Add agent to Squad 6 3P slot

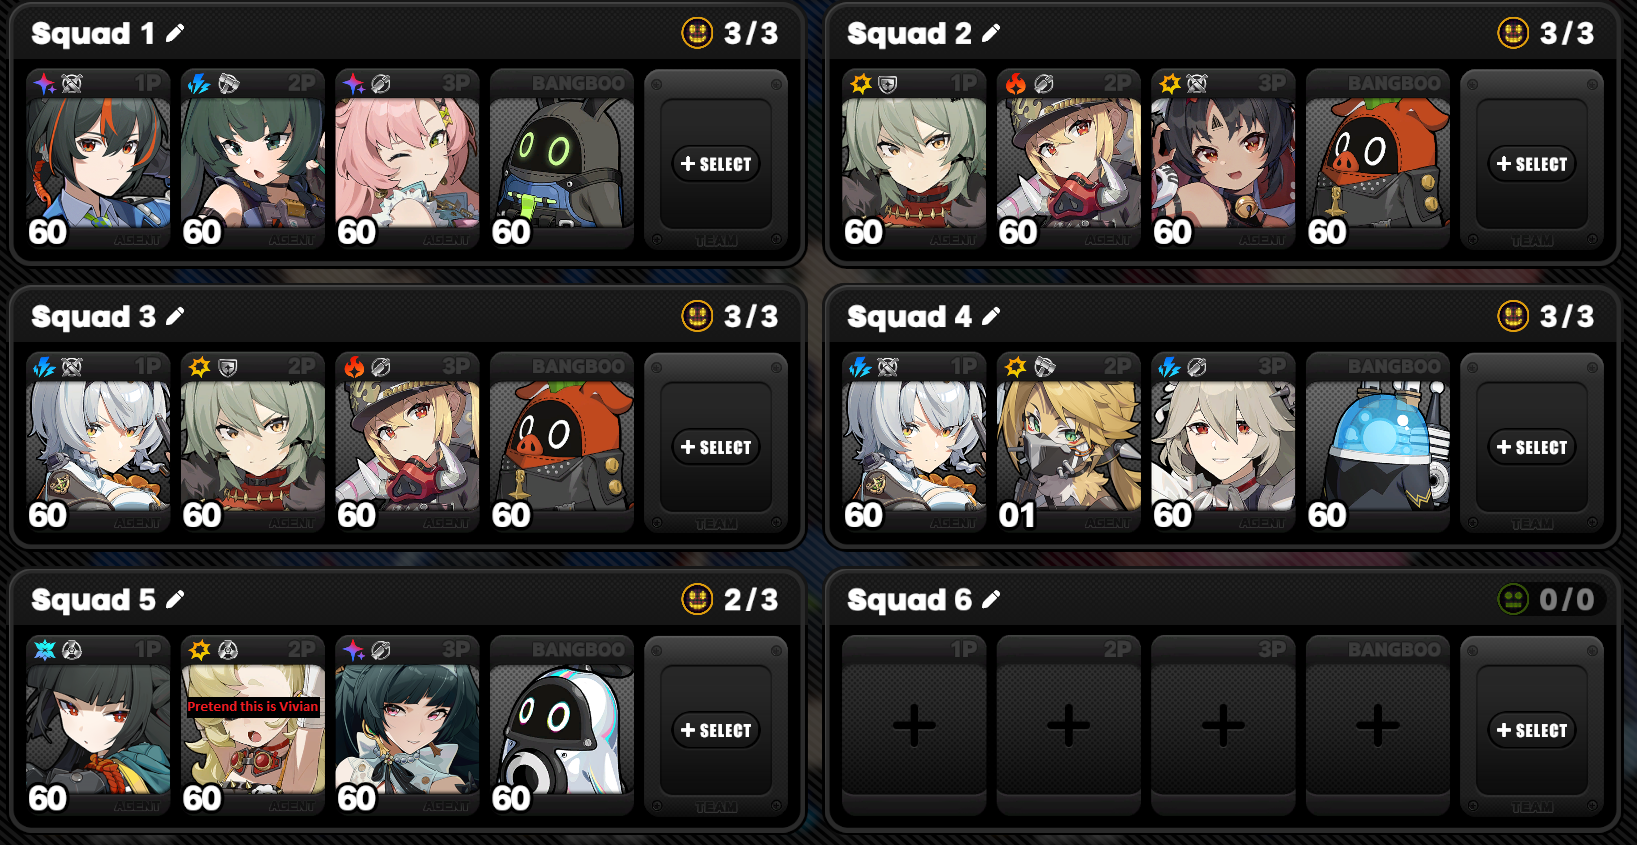[x=1223, y=725]
